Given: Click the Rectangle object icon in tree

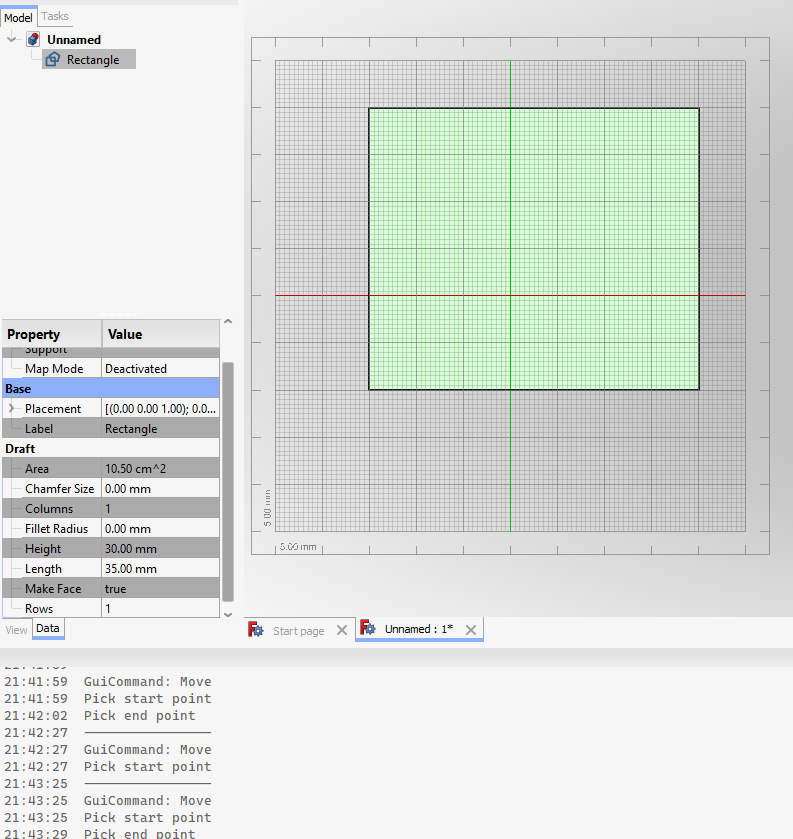Looking at the screenshot, I should pyautogui.click(x=53, y=60).
